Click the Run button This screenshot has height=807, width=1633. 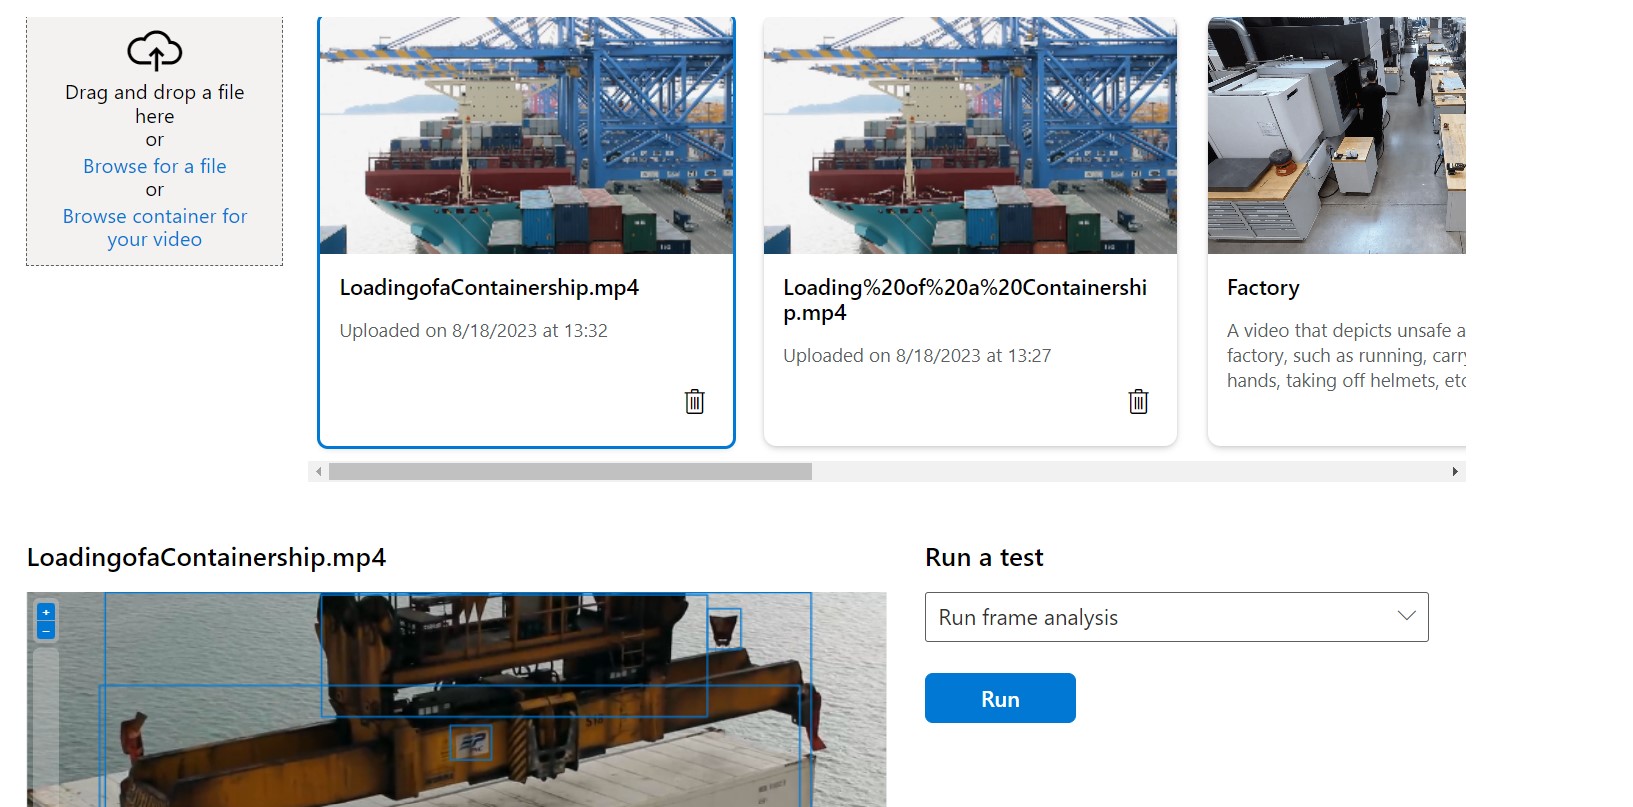coord(1000,698)
